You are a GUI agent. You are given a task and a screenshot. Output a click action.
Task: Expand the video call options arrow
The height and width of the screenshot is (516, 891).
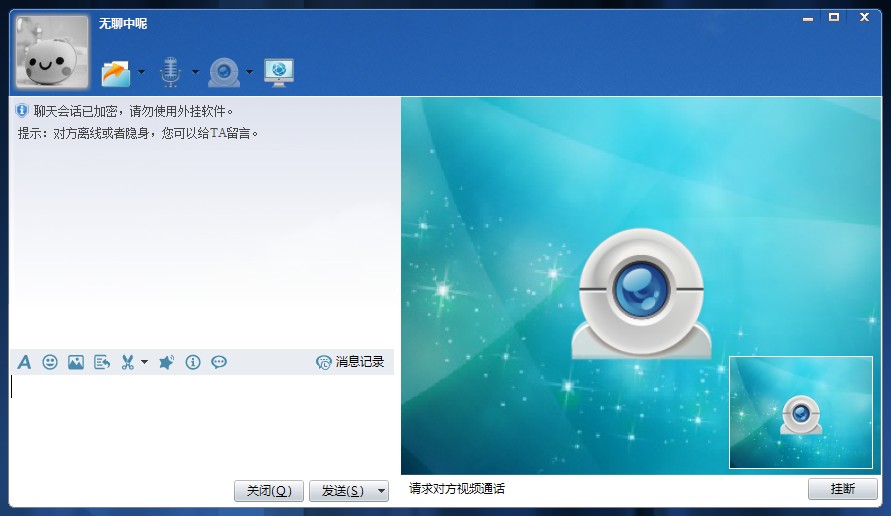pyautogui.click(x=249, y=72)
